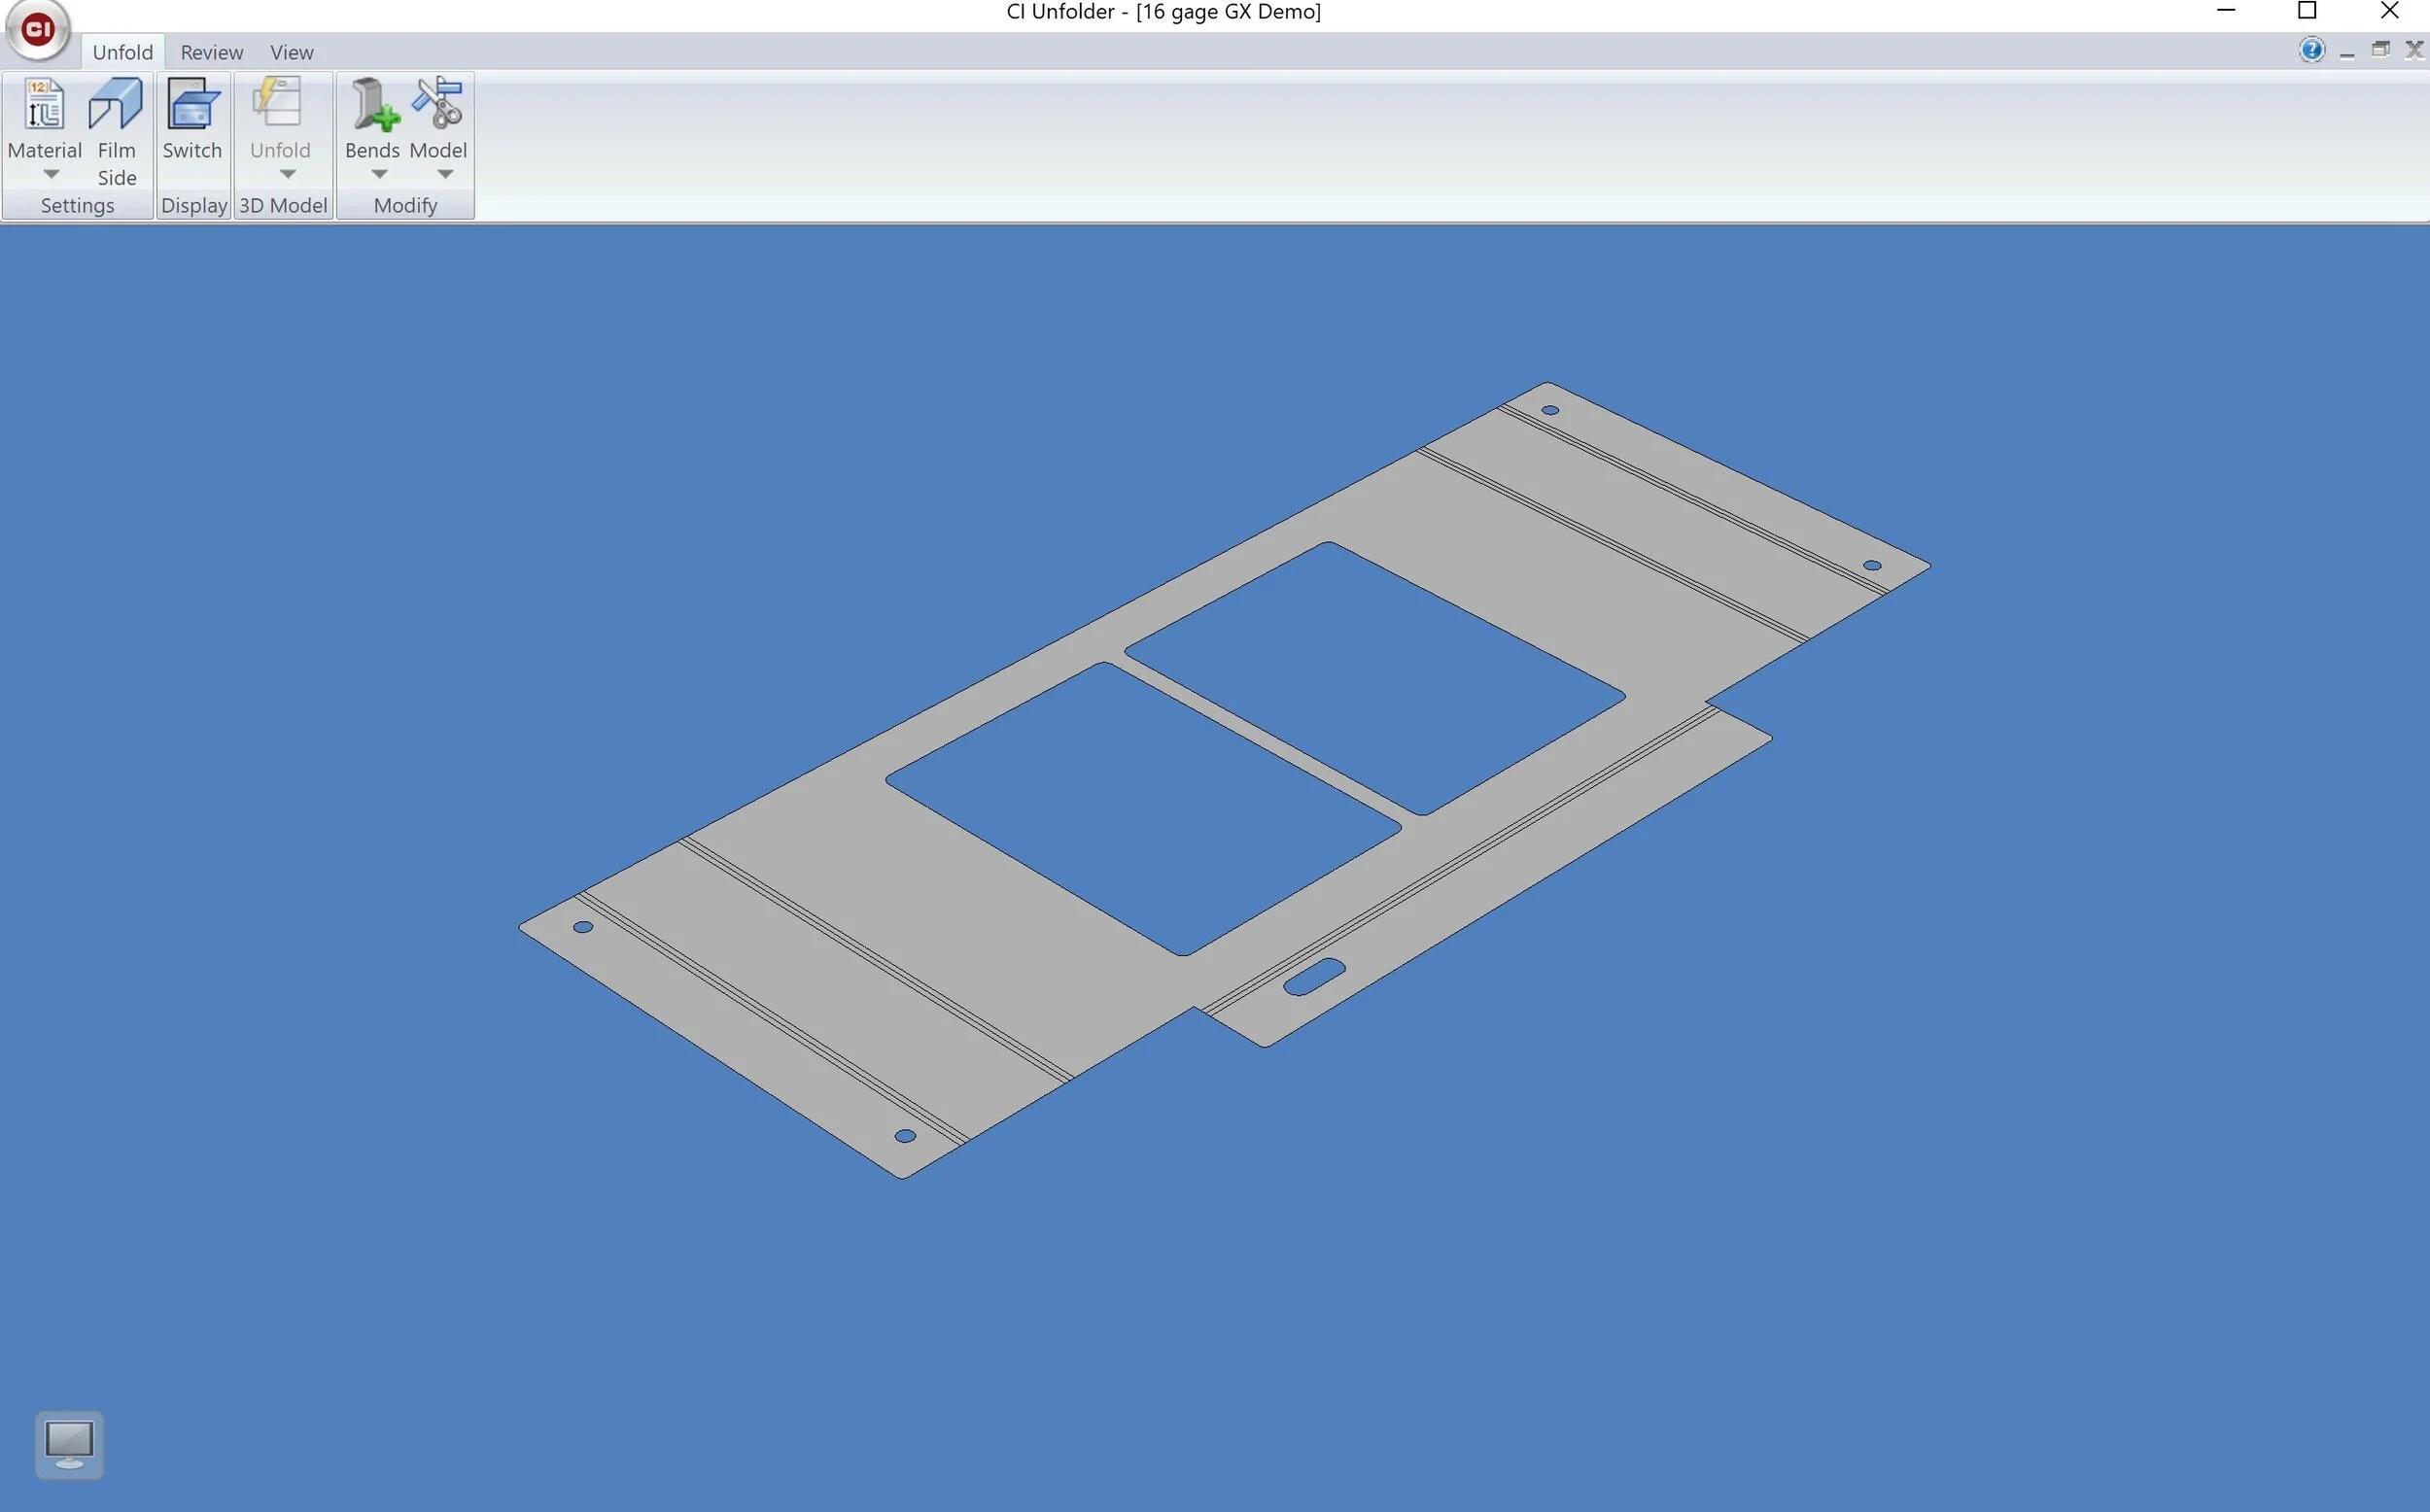Select the Unfold ribbon tab
2430x1512 pixels.
point(122,52)
